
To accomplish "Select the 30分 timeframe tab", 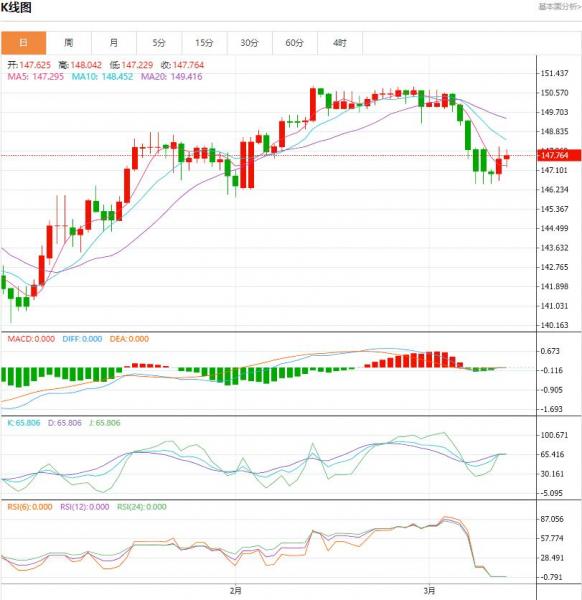I will tap(249, 43).
